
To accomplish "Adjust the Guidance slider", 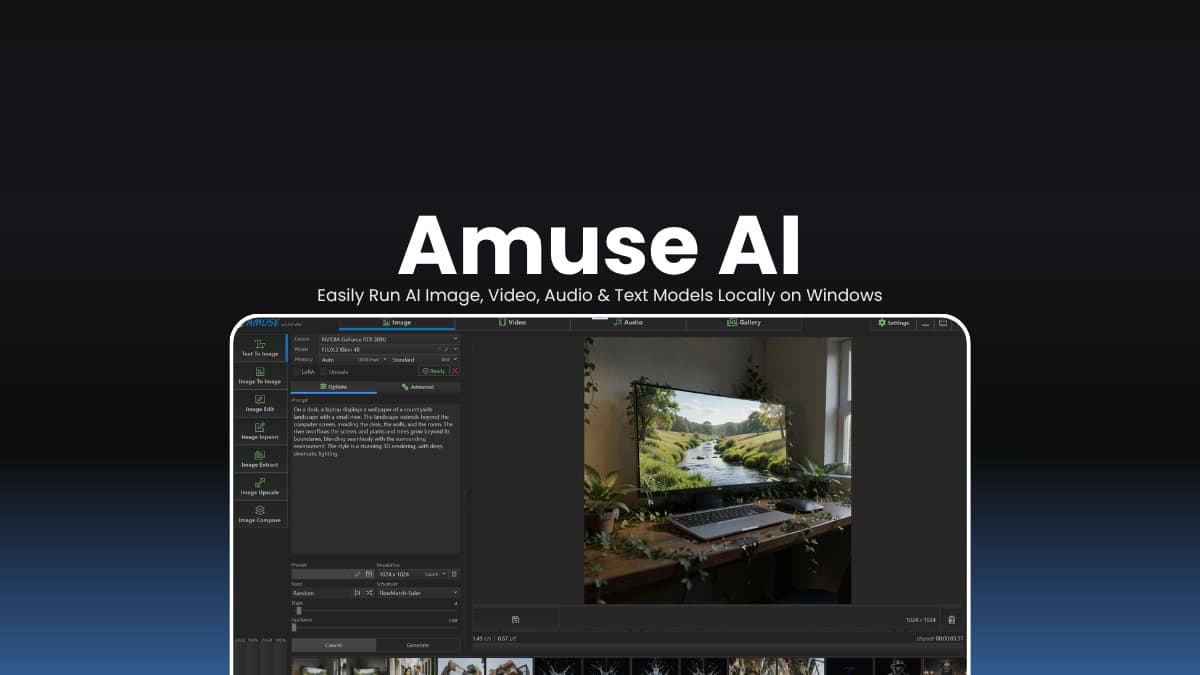I will [375, 627].
